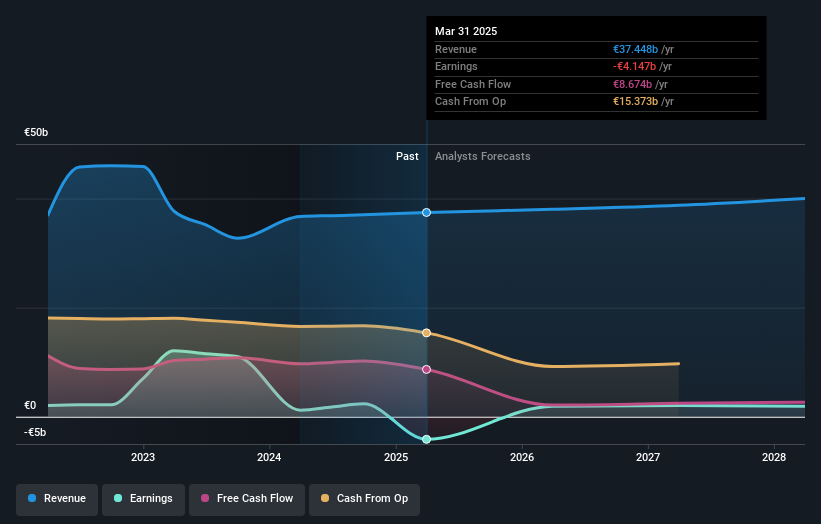Click the 2025 axis label

pyautogui.click(x=396, y=458)
